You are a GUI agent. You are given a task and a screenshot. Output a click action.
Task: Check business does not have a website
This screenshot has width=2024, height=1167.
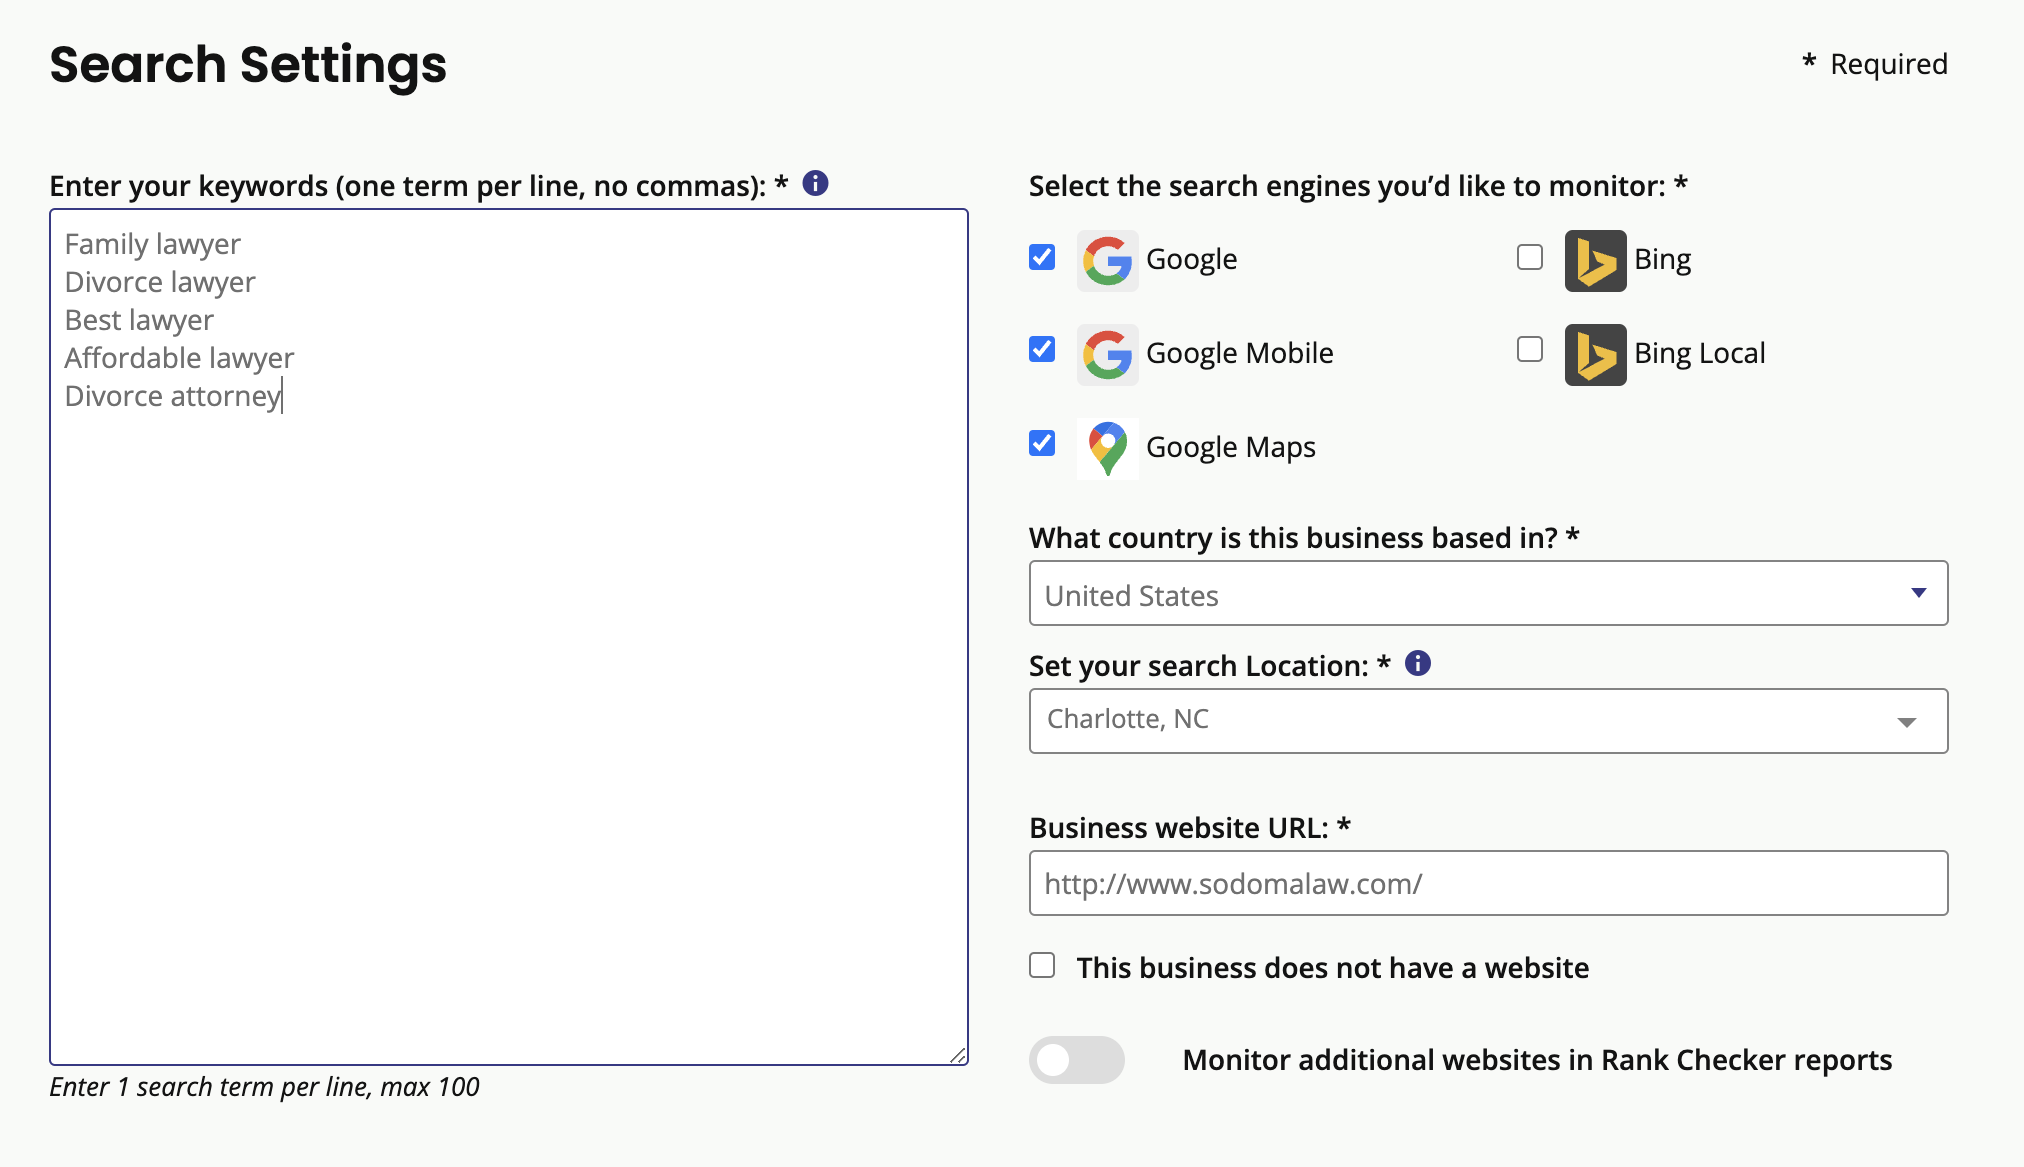pos(1043,968)
